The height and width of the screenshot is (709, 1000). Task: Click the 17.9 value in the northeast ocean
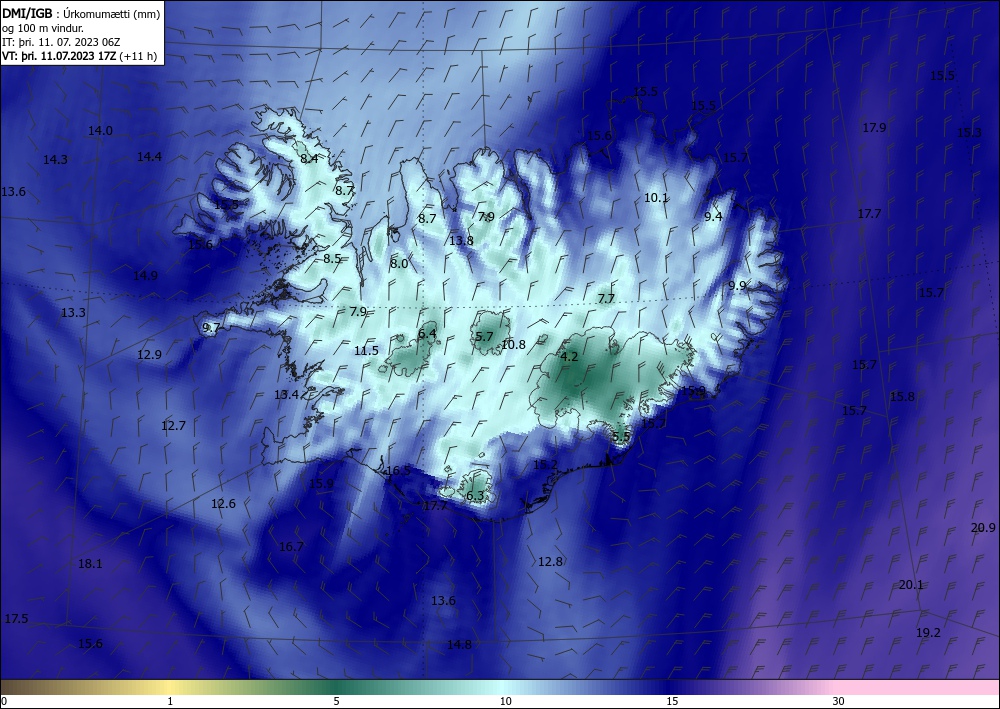pos(874,128)
